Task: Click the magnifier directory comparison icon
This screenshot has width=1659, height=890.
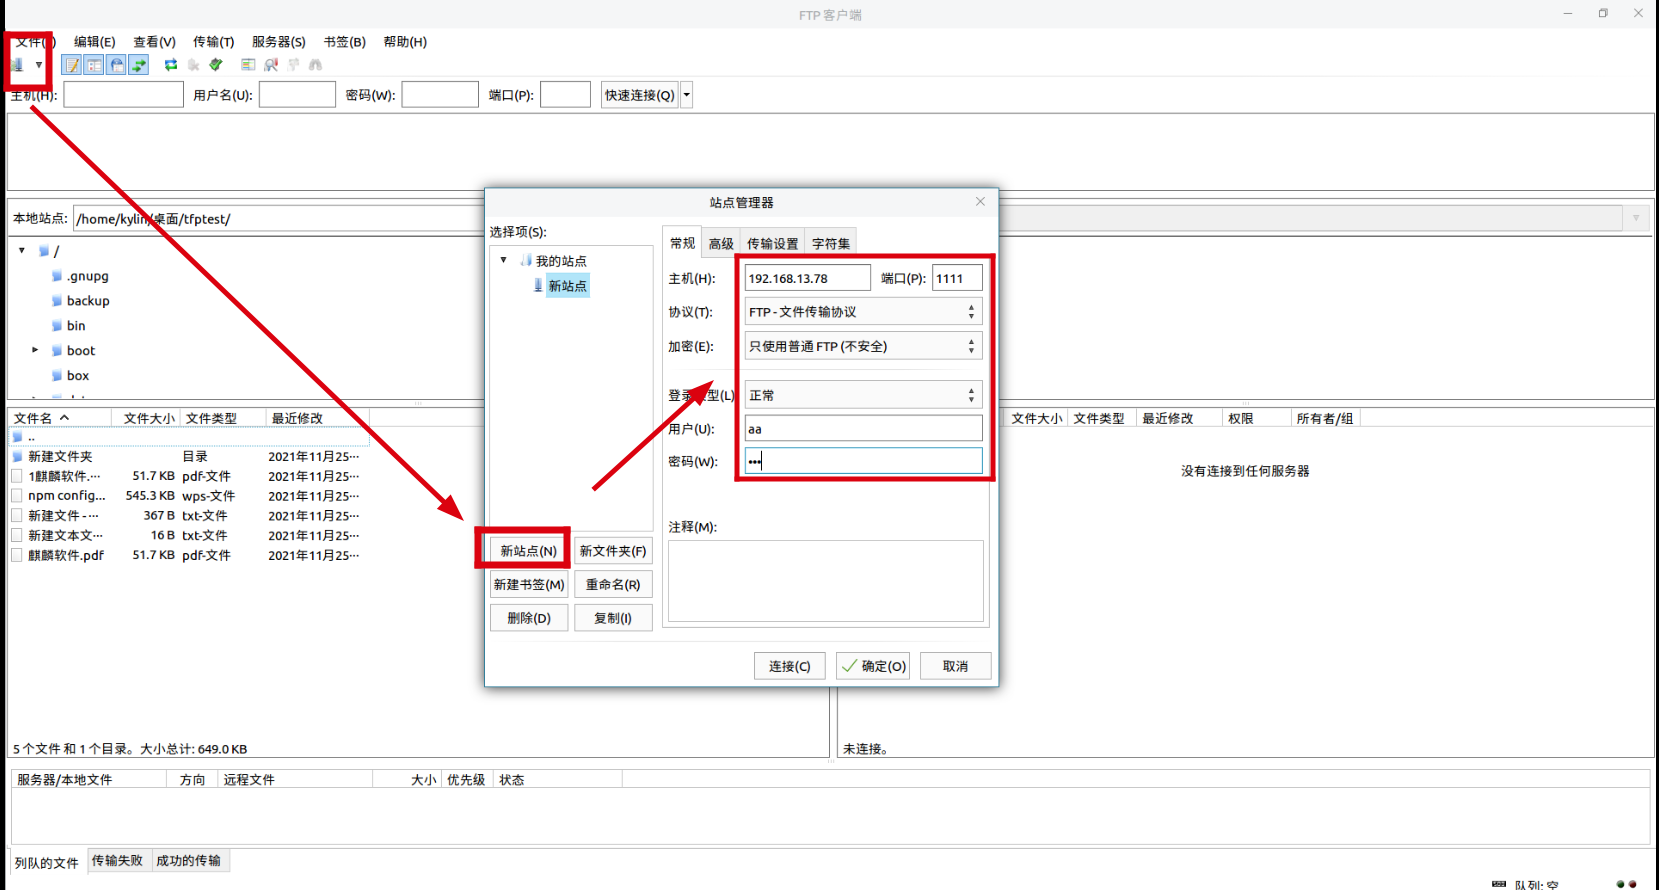Action: click(x=271, y=65)
